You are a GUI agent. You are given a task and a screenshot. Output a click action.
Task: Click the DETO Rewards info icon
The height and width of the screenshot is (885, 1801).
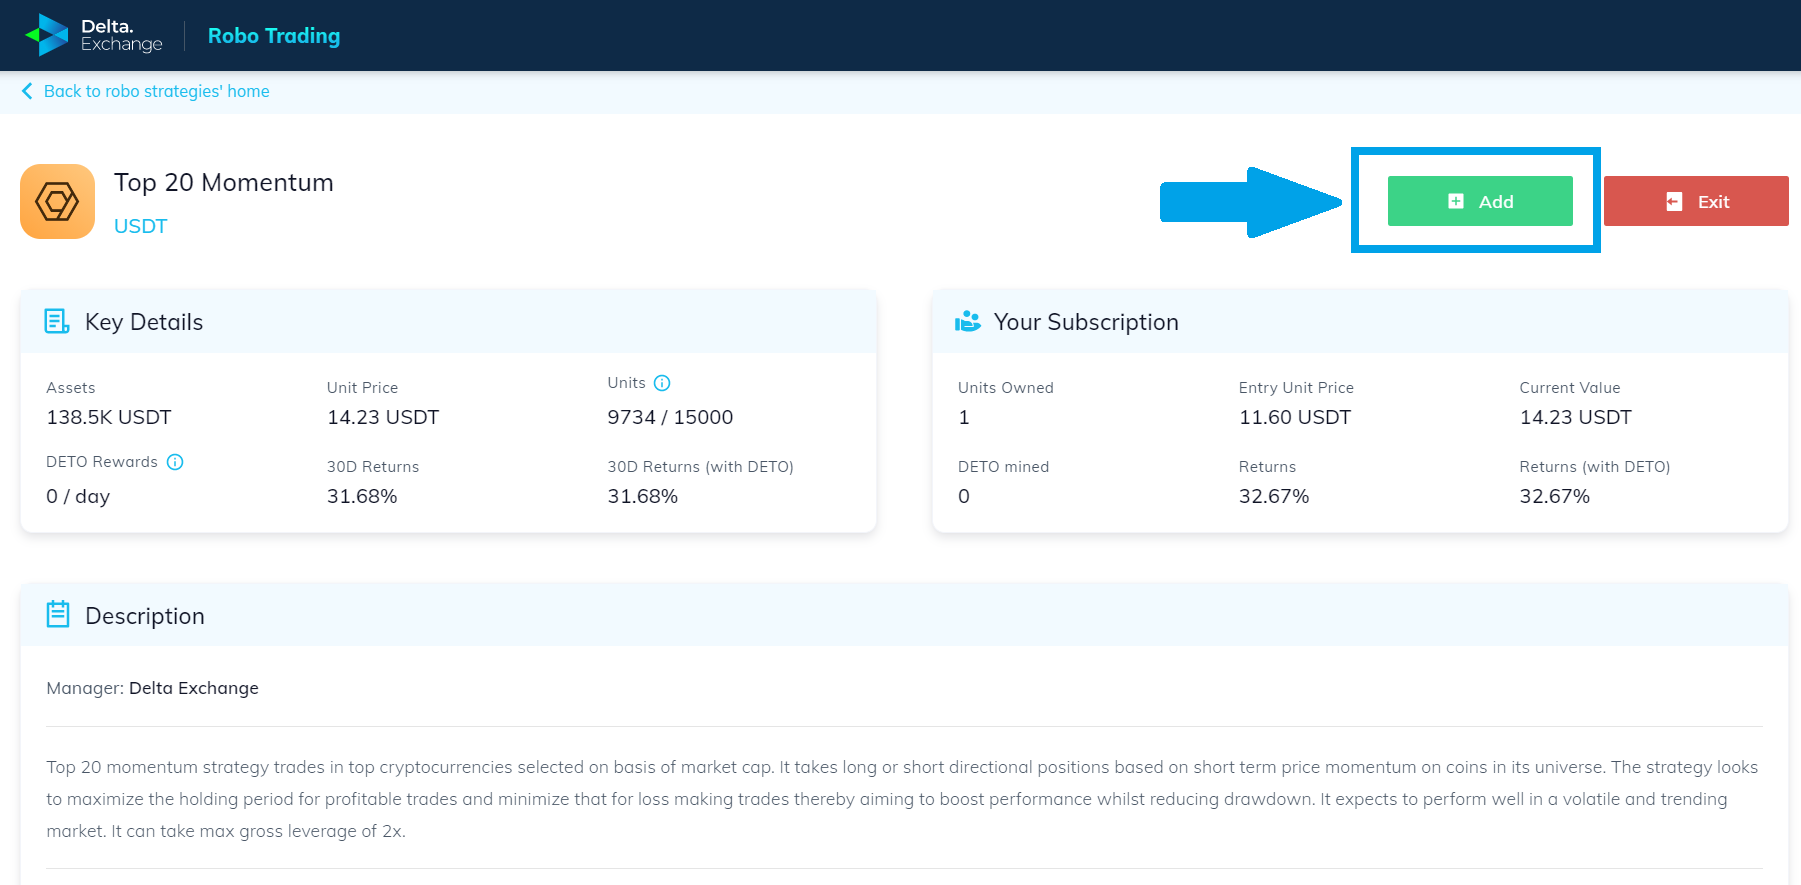click(175, 462)
